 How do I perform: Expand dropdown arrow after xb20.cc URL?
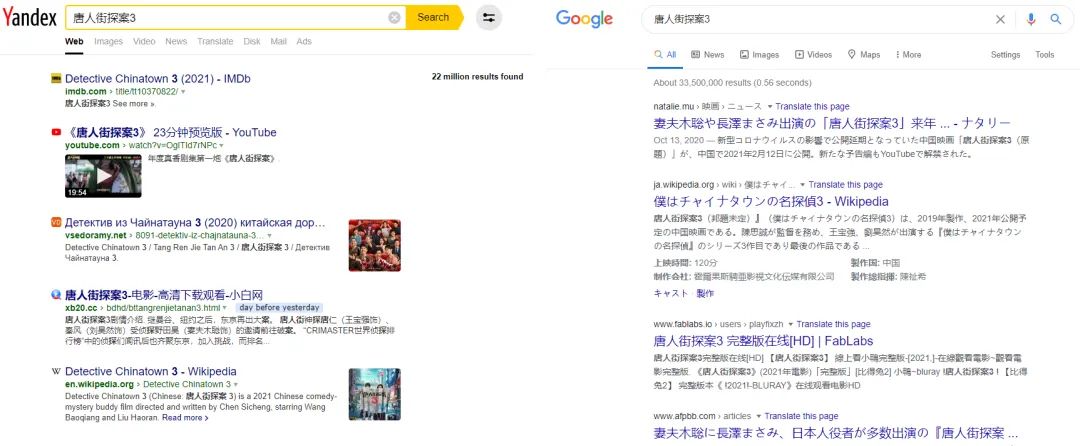(x=225, y=308)
